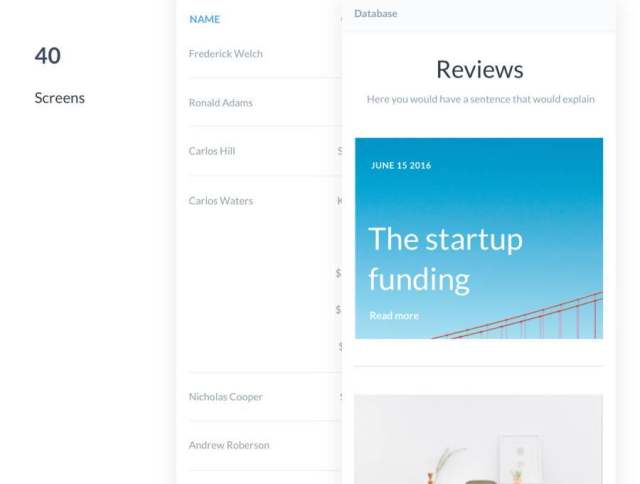The image size is (640, 484).
Task: Click the JUNE 15 2016 date label
Action: click(x=401, y=165)
